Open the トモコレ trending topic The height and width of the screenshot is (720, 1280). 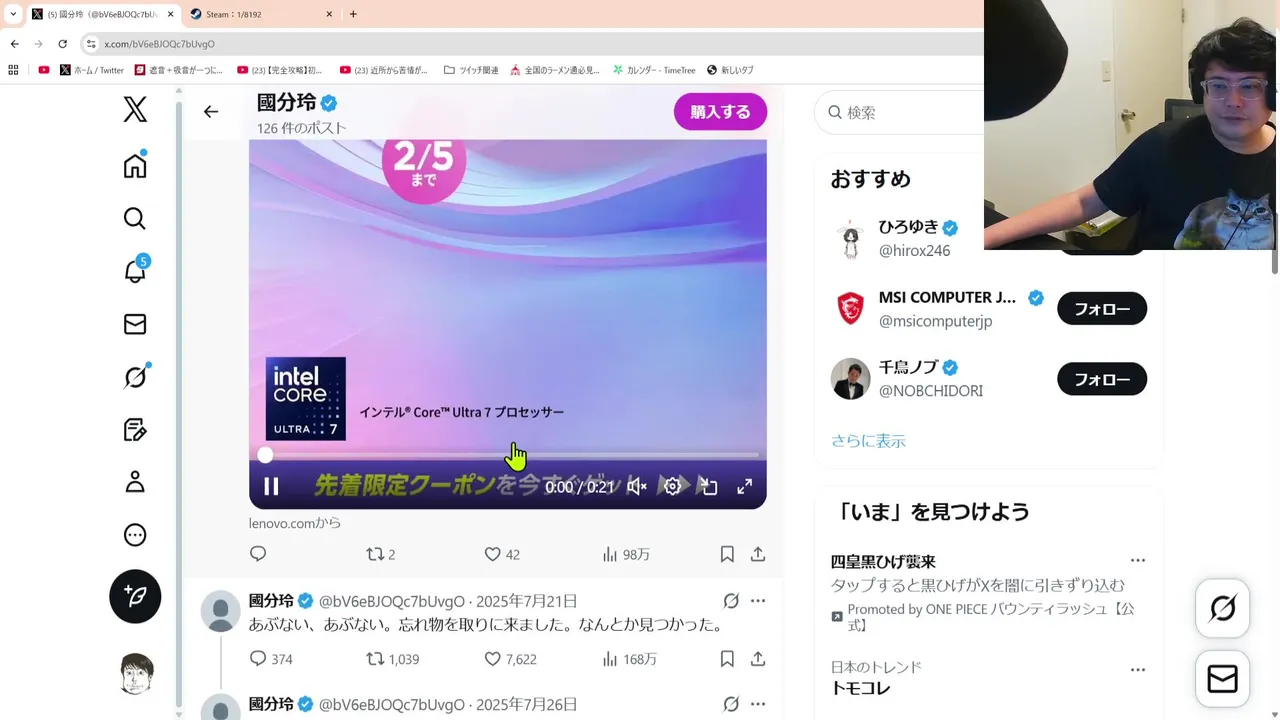coord(861,688)
